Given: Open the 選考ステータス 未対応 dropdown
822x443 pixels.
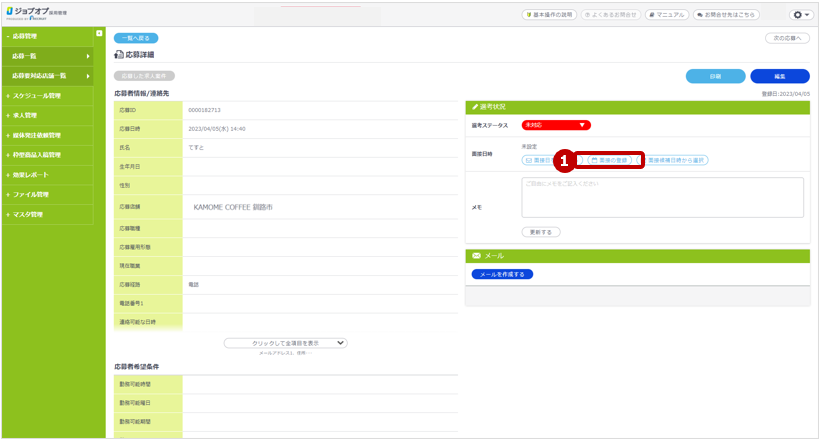Looking at the screenshot, I should (556, 125).
